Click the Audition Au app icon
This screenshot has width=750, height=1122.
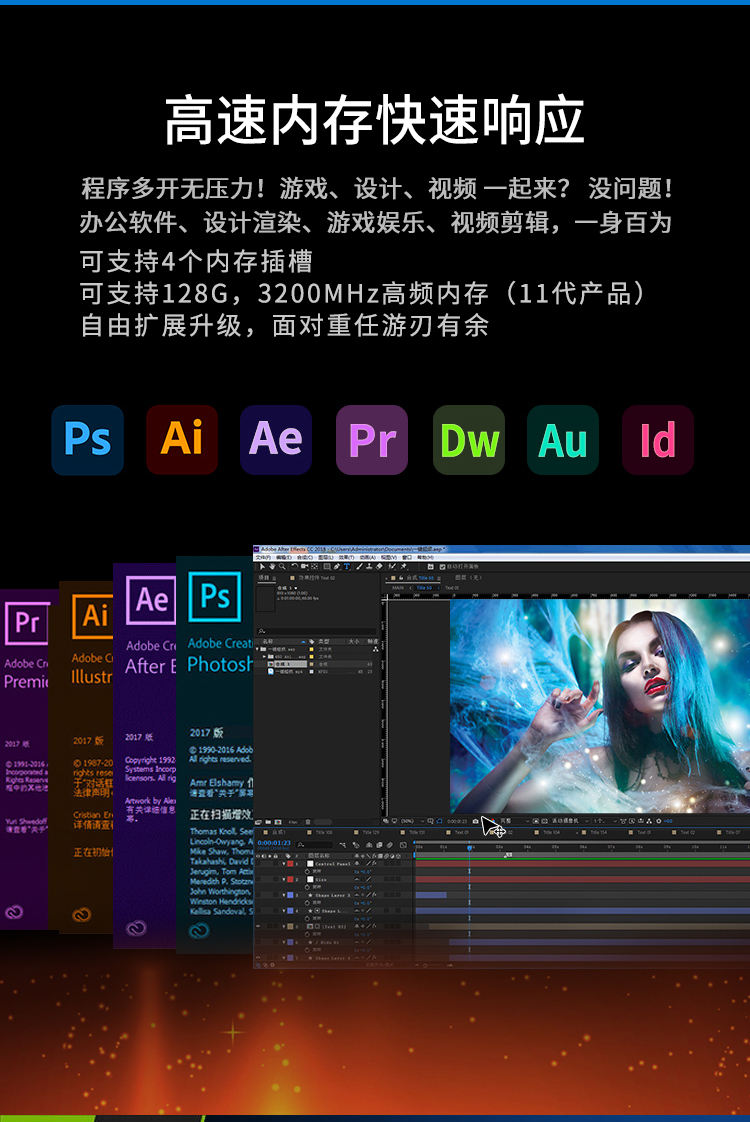click(x=562, y=439)
